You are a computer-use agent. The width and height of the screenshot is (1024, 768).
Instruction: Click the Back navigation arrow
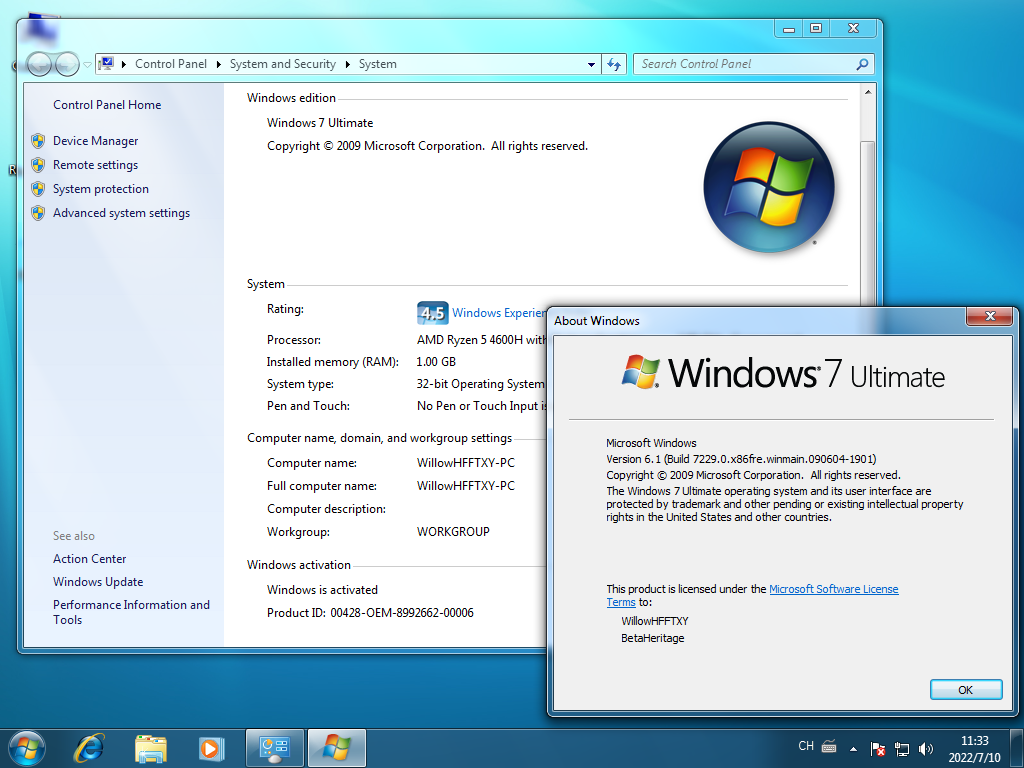(39, 64)
